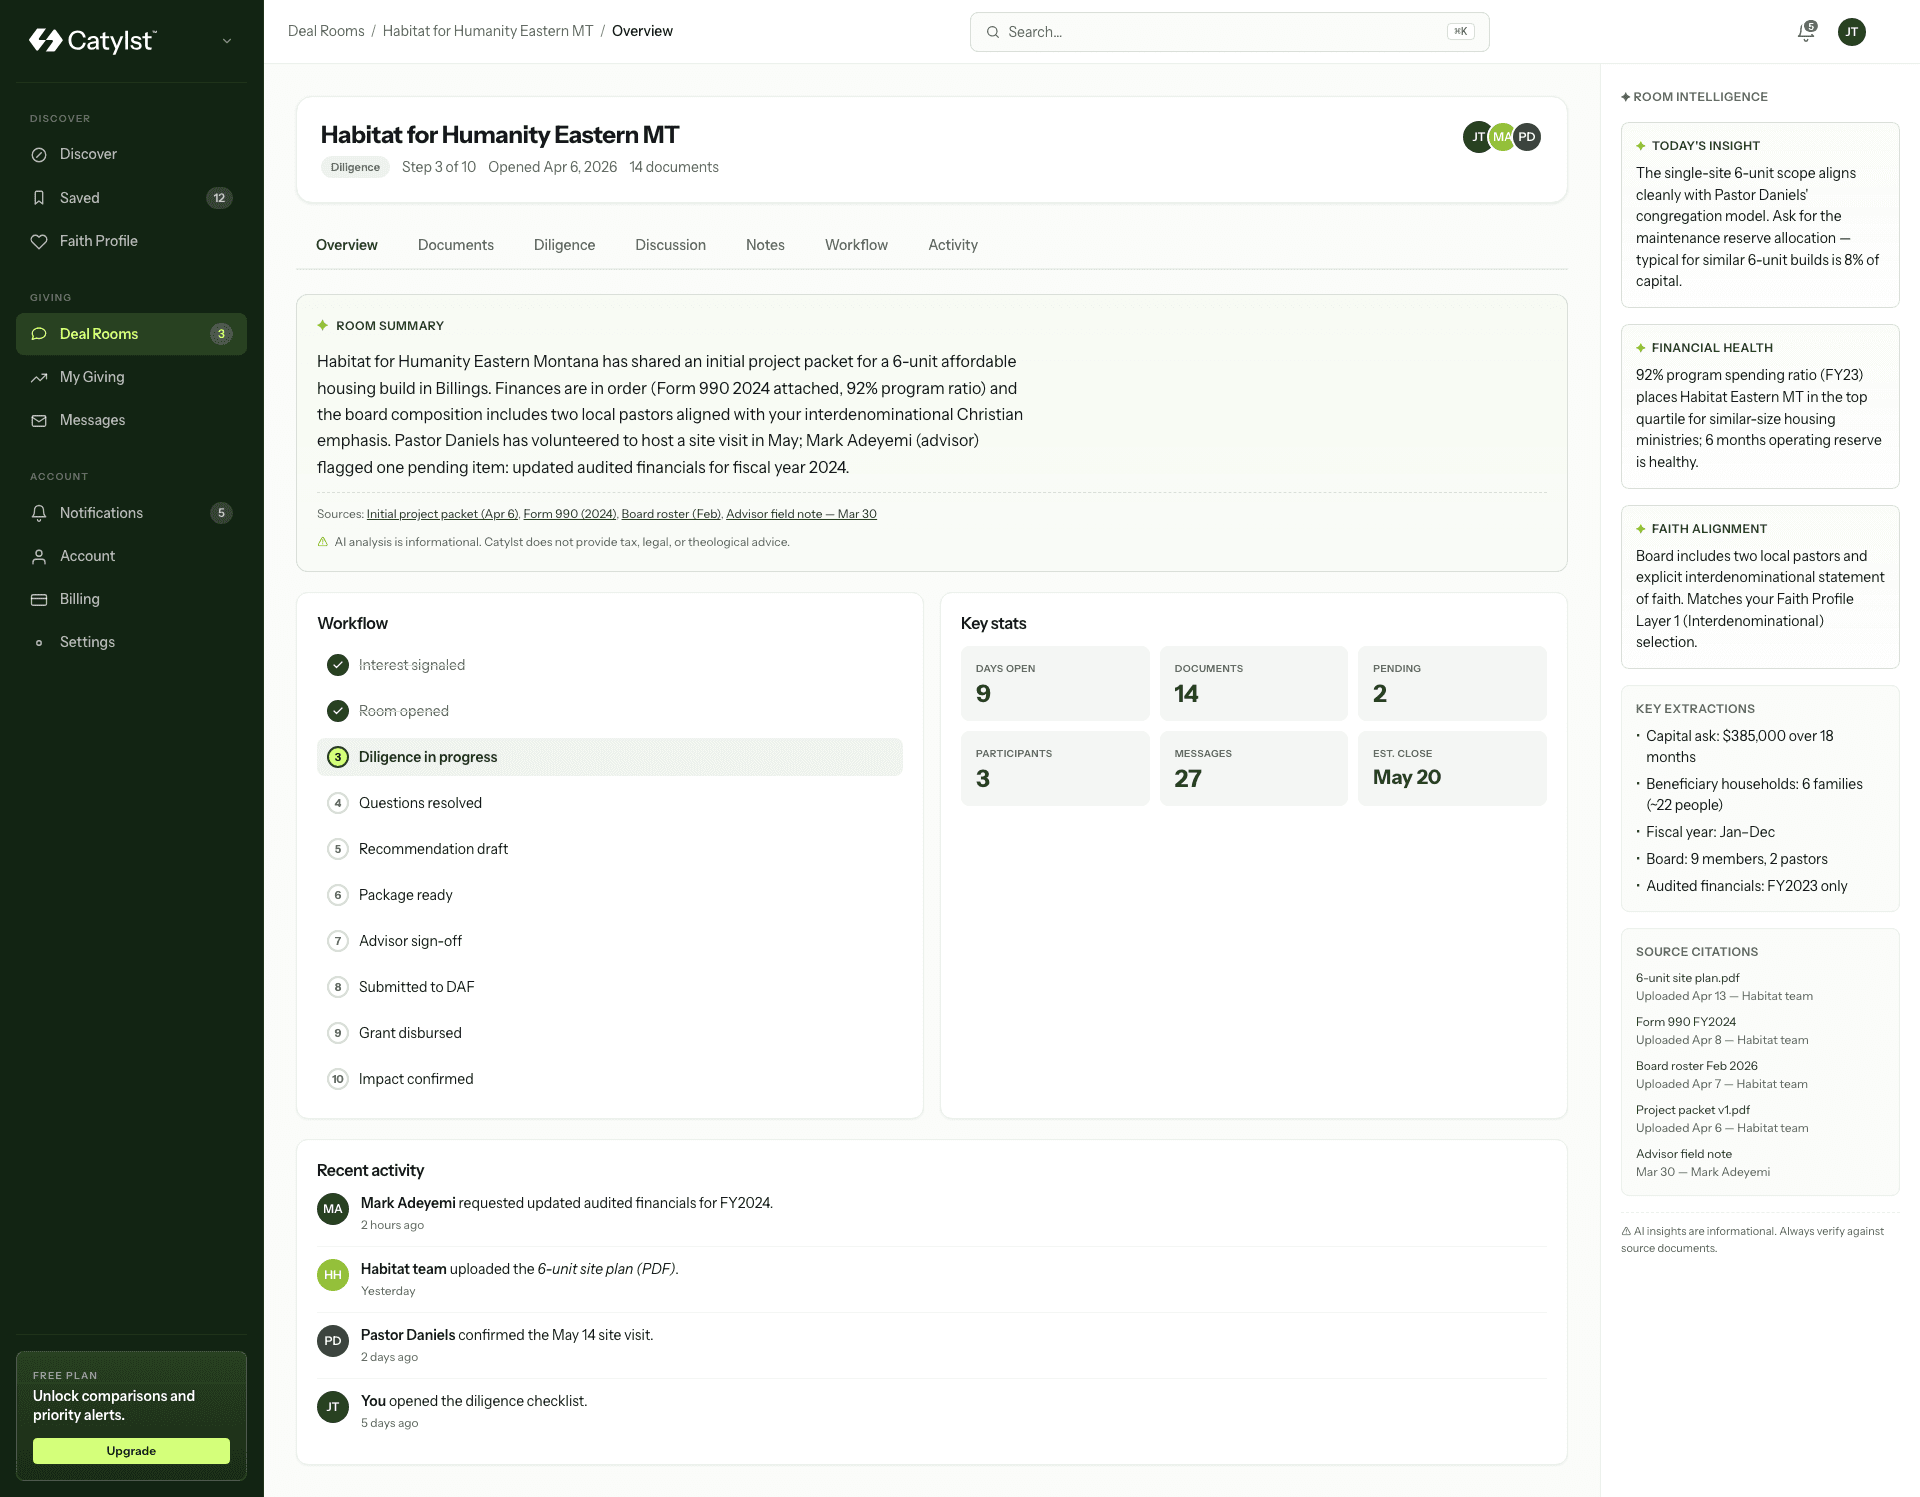1920x1497 pixels.
Task: Open Discover from the sidebar
Action: [x=131, y=154]
